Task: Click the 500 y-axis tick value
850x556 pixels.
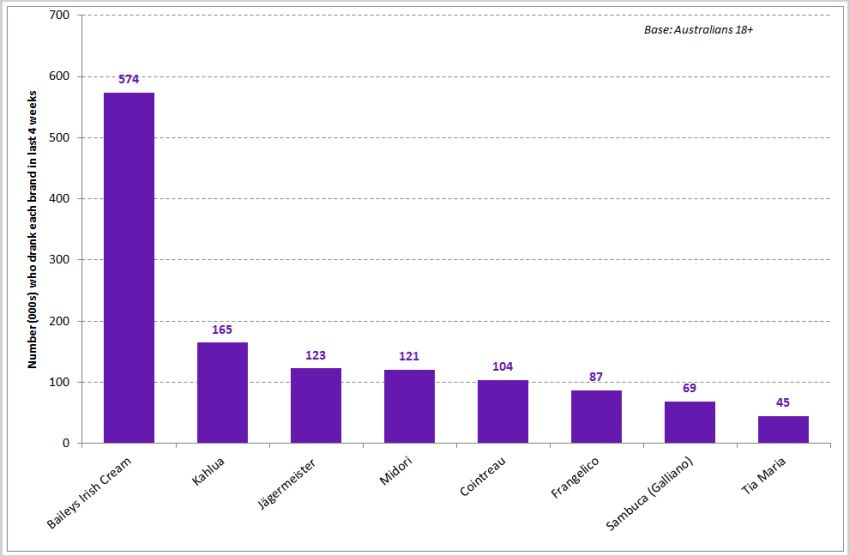Action: 60,138
